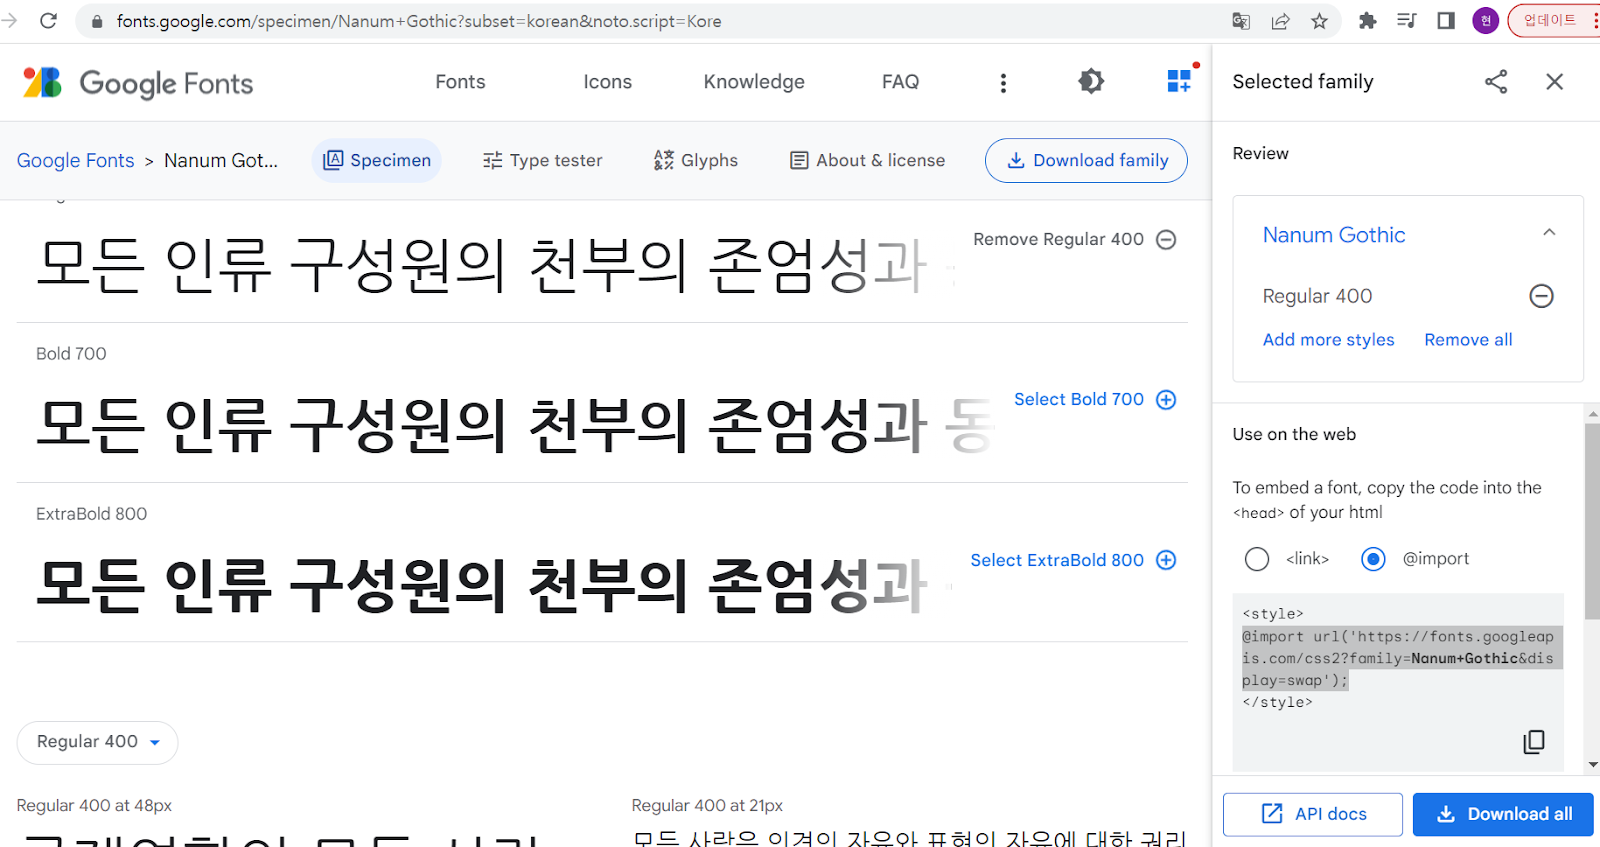Click the Korean update button in browser toolbar

(1554, 21)
